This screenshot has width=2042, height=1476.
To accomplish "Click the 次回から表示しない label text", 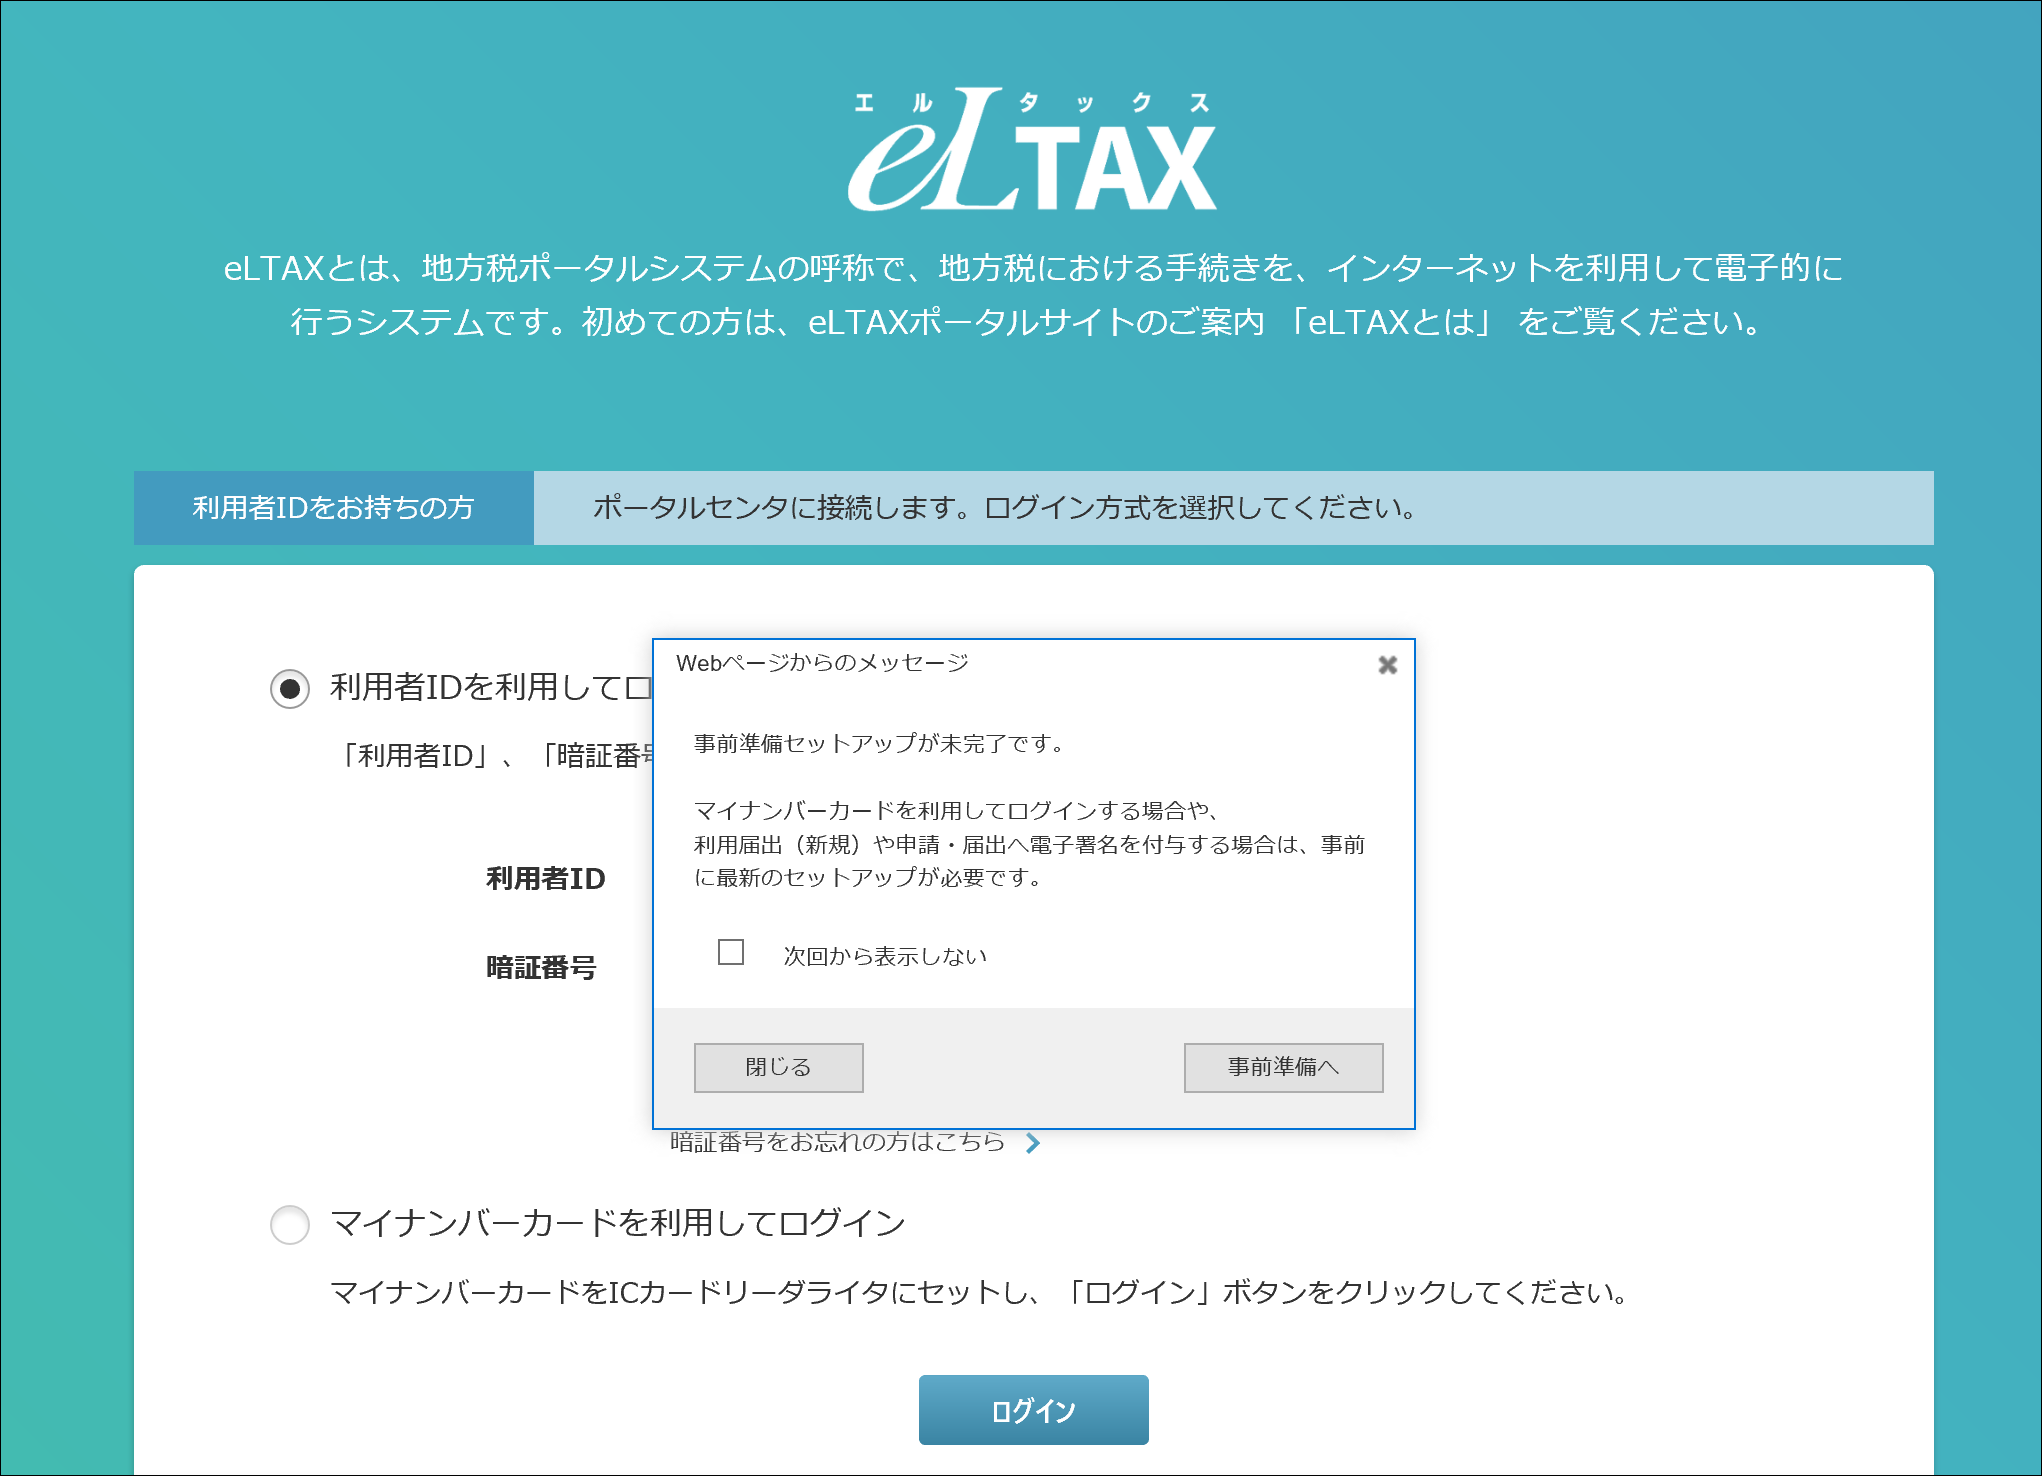I will coord(885,957).
